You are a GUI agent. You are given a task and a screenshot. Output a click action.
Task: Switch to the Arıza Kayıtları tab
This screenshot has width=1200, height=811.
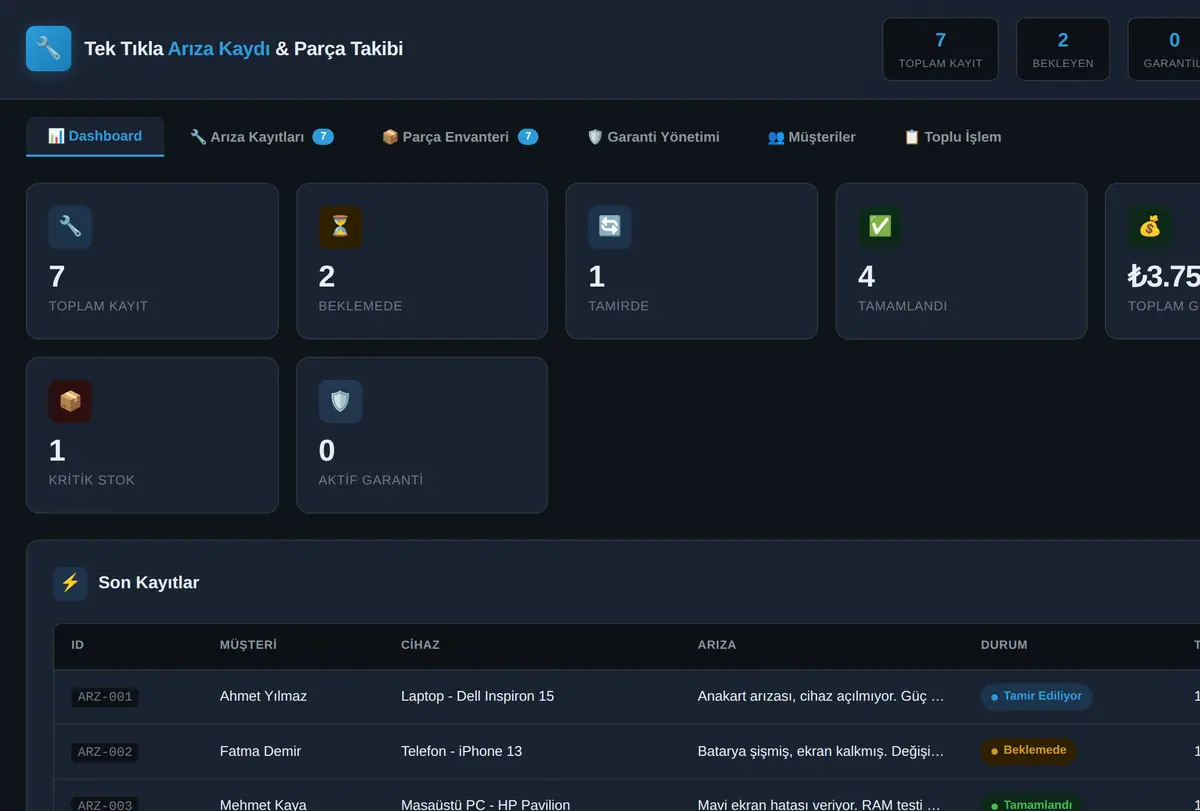tap(262, 137)
